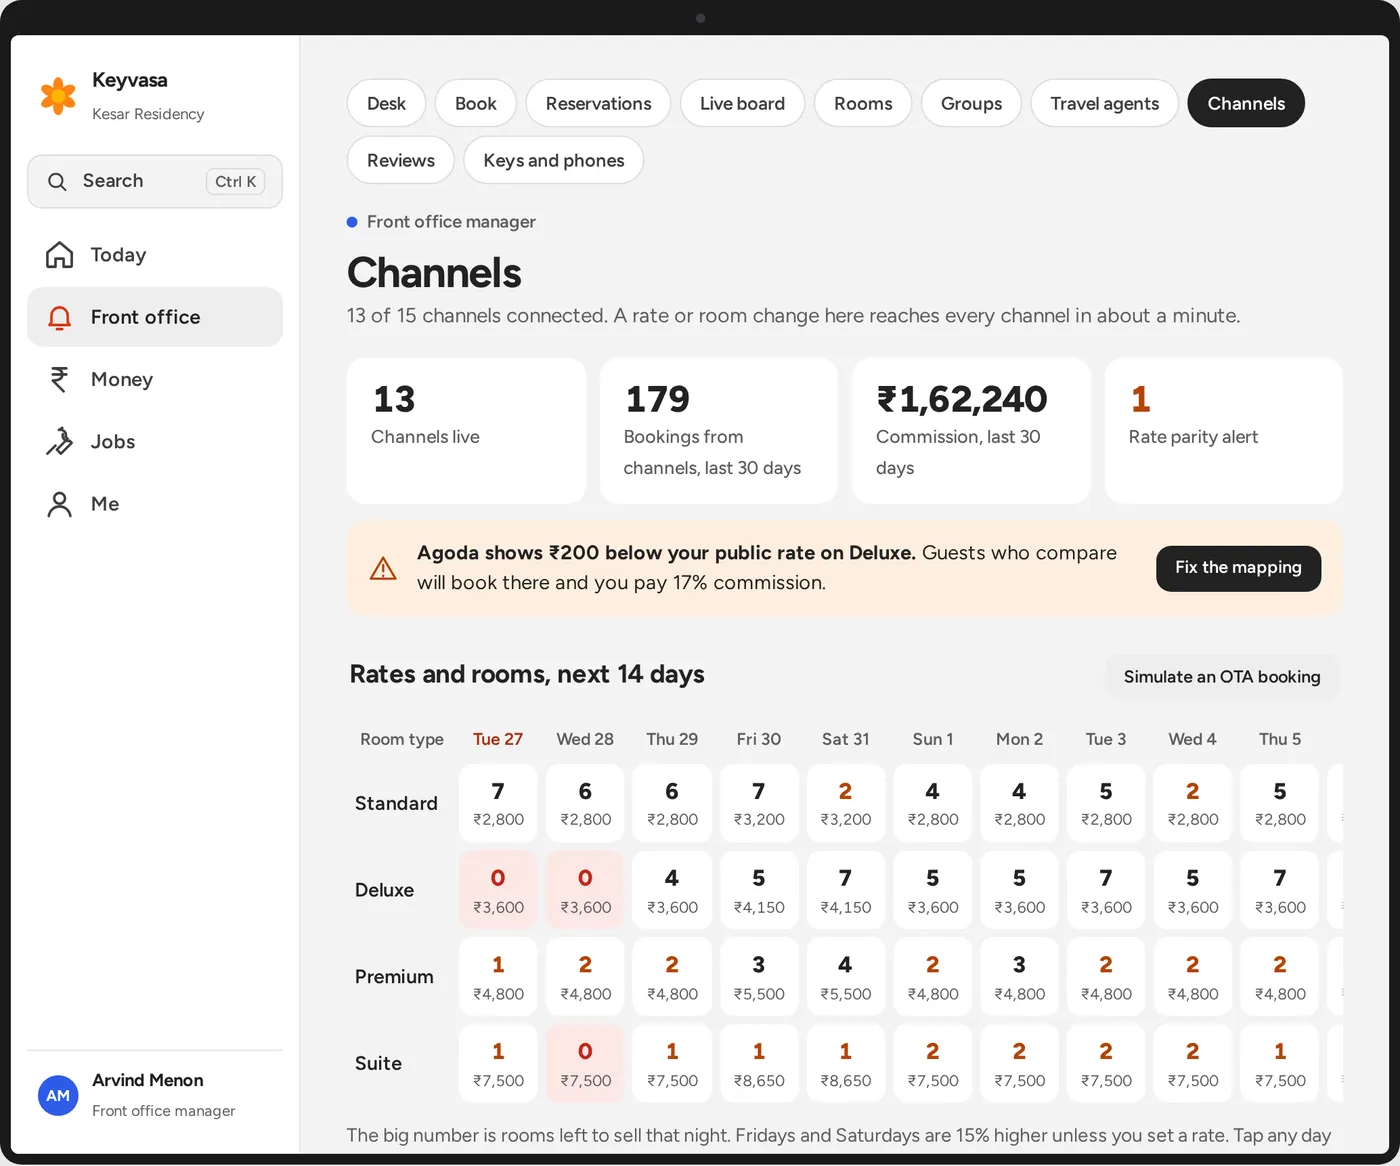Select Deluxe cell for Tue 27
1400x1166 pixels.
(x=498, y=890)
